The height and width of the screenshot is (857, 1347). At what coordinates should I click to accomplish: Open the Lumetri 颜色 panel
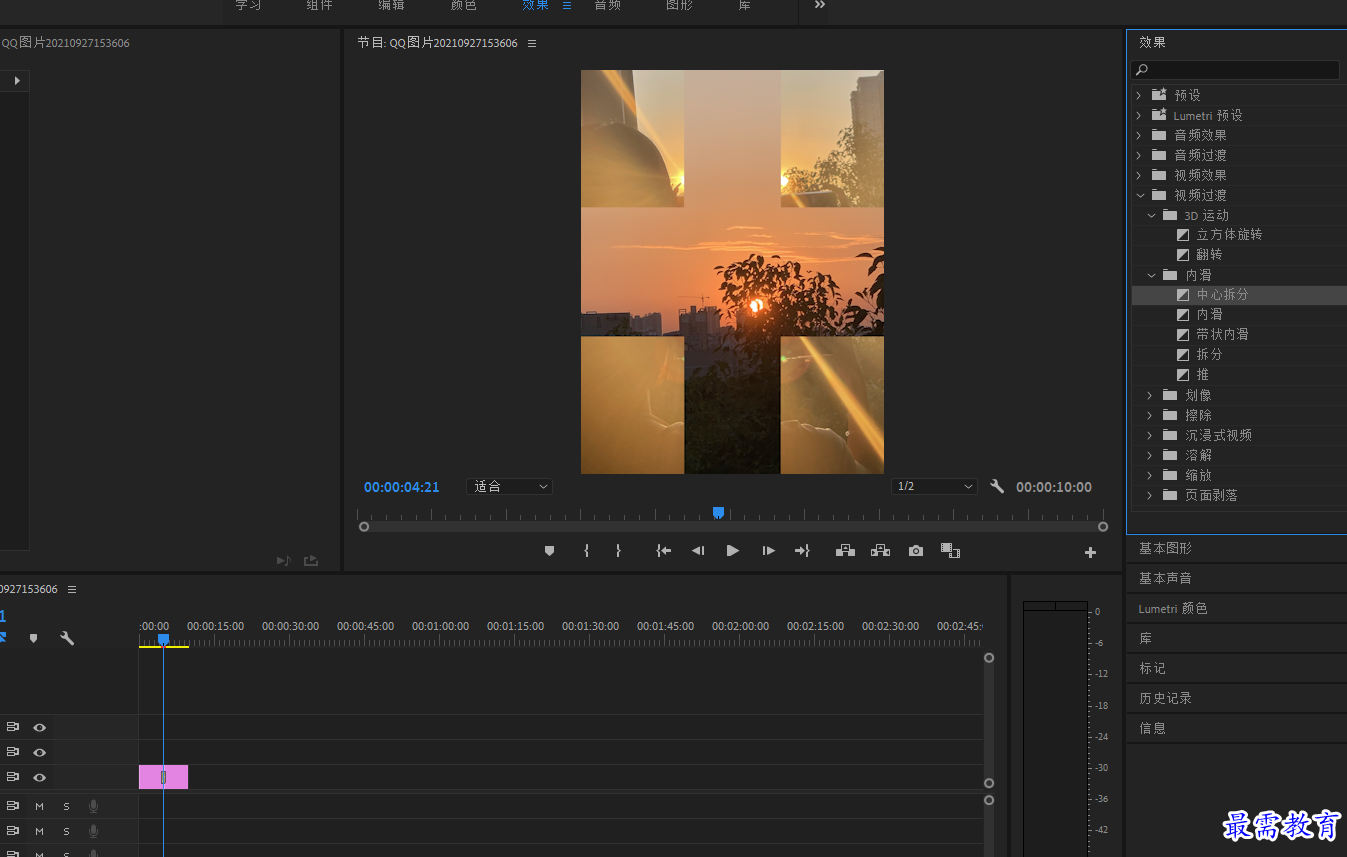click(x=1172, y=608)
